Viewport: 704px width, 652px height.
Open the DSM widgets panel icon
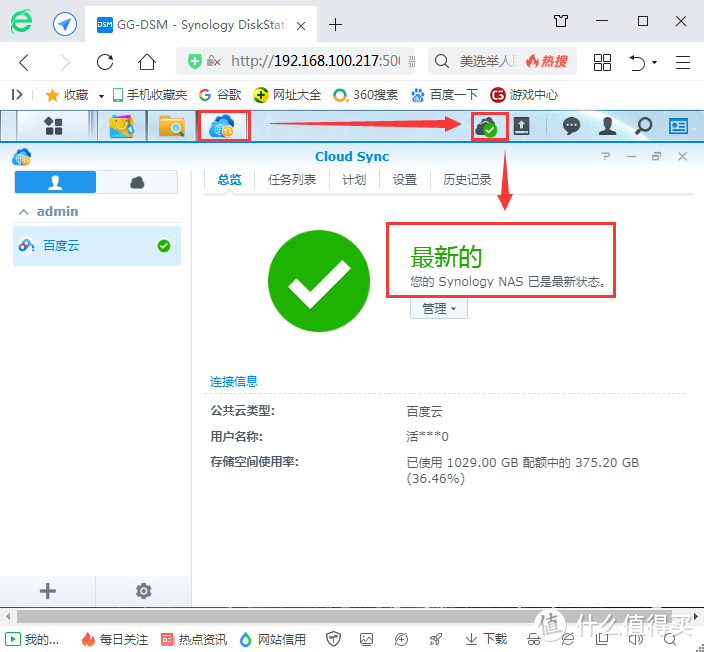(678, 126)
